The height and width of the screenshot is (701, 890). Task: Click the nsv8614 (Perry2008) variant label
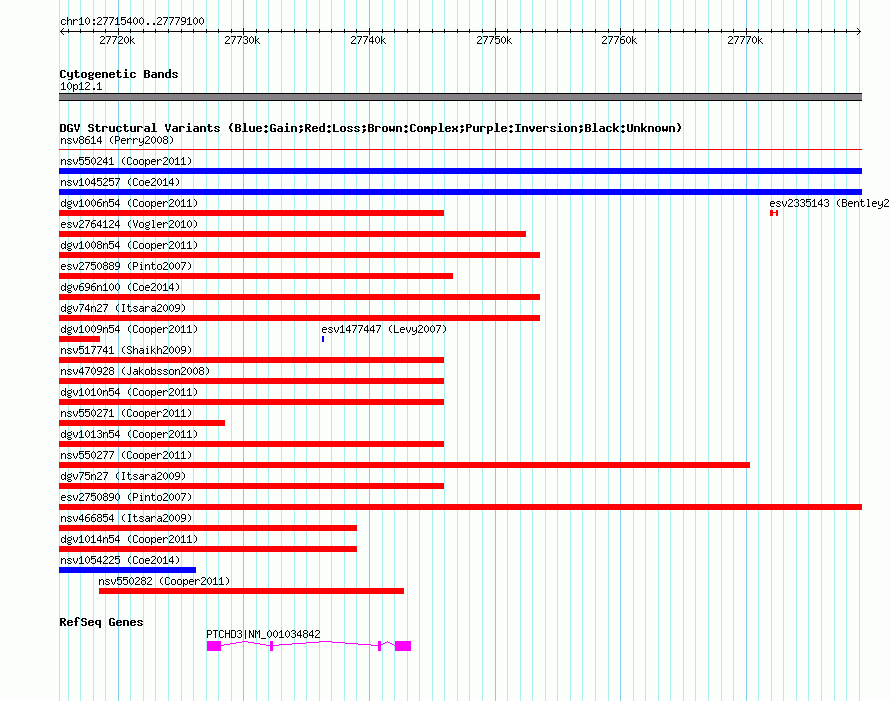pos(117,140)
